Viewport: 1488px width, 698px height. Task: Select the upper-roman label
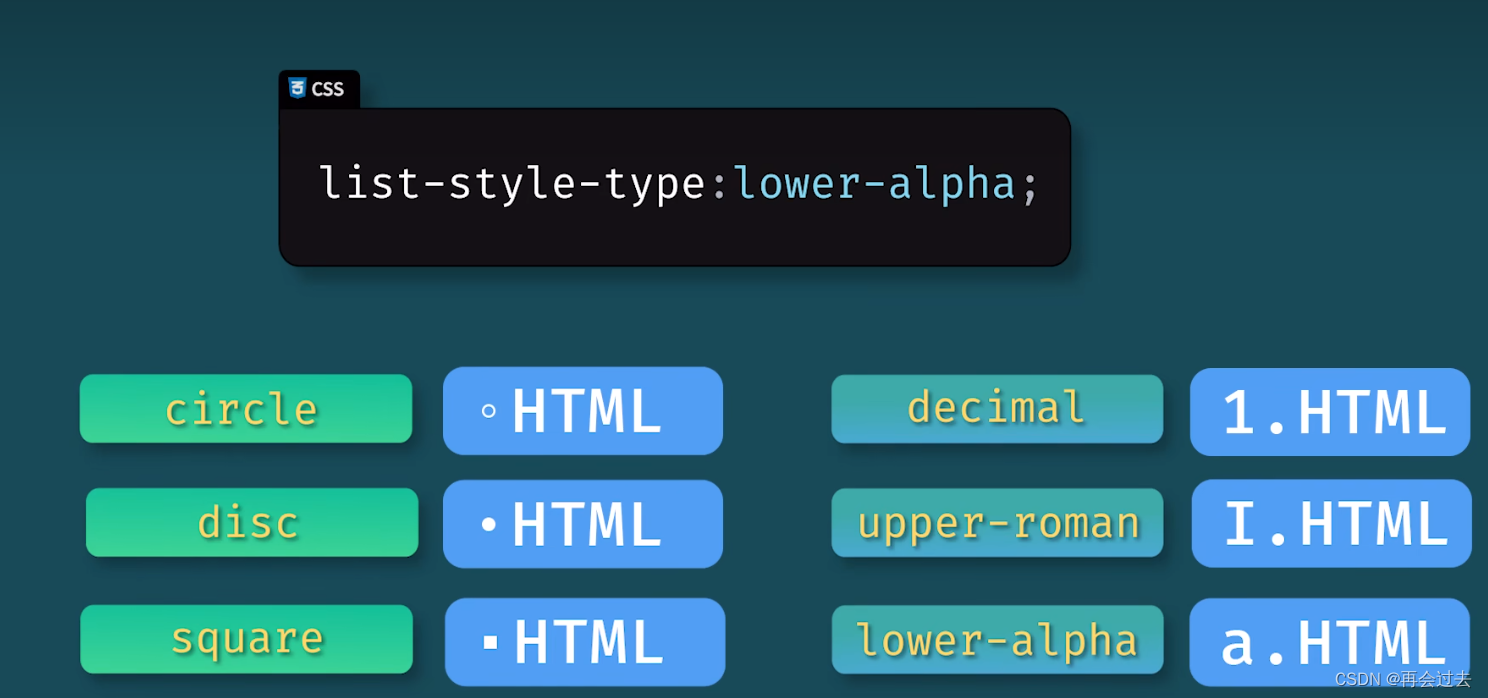pos(998,522)
